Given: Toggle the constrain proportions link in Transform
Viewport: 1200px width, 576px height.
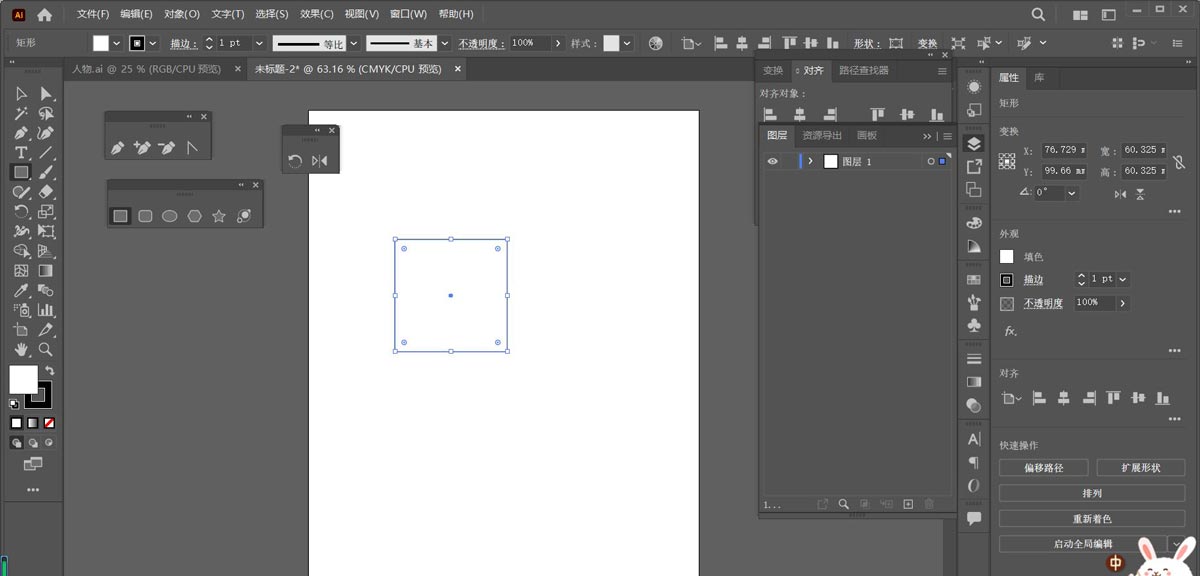Looking at the screenshot, I should point(1179,161).
